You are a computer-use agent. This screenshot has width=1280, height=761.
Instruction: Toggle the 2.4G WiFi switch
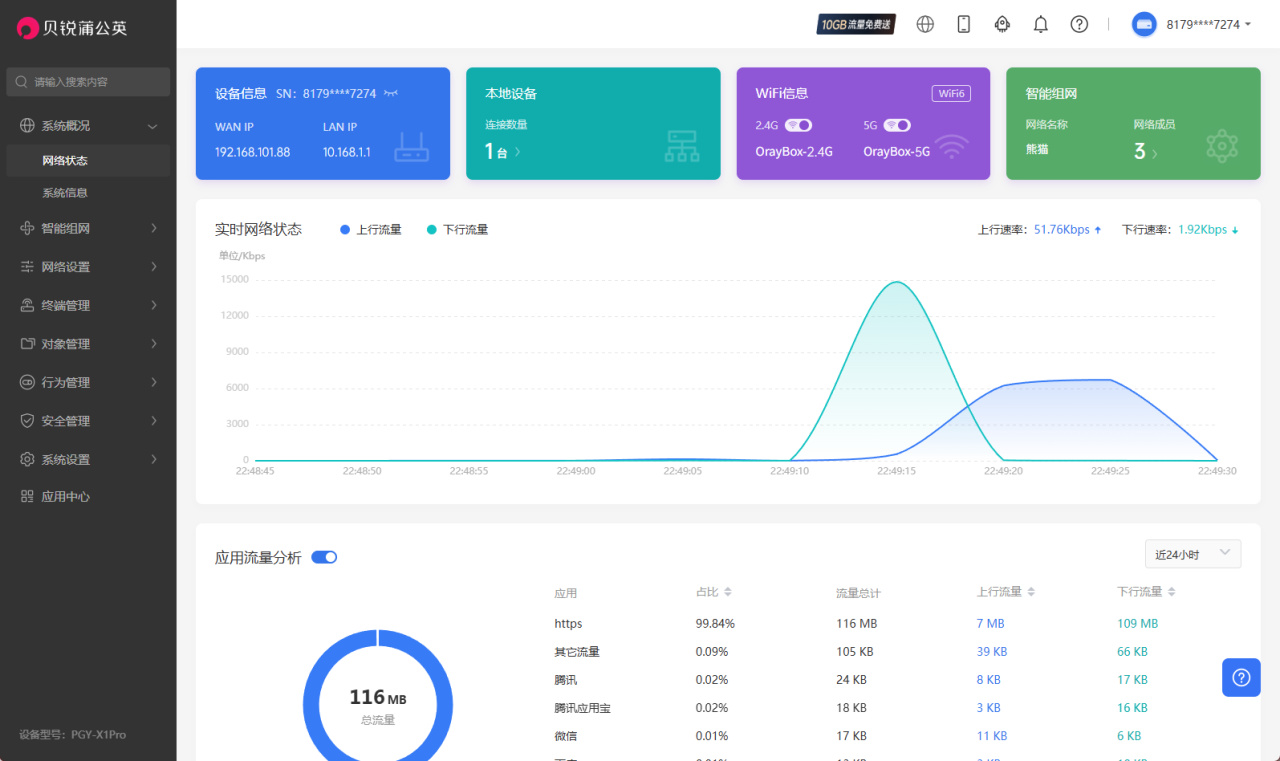point(798,125)
